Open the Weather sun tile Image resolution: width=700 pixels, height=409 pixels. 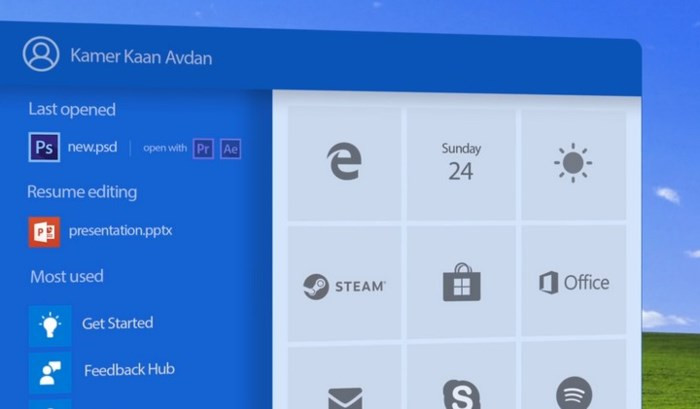[573, 163]
